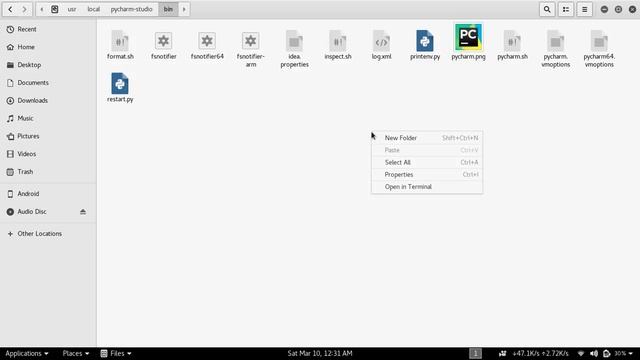Open Downloads in the sidebar
This screenshot has width=640, height=360.
pyautogui.click(x=48, y=100)
